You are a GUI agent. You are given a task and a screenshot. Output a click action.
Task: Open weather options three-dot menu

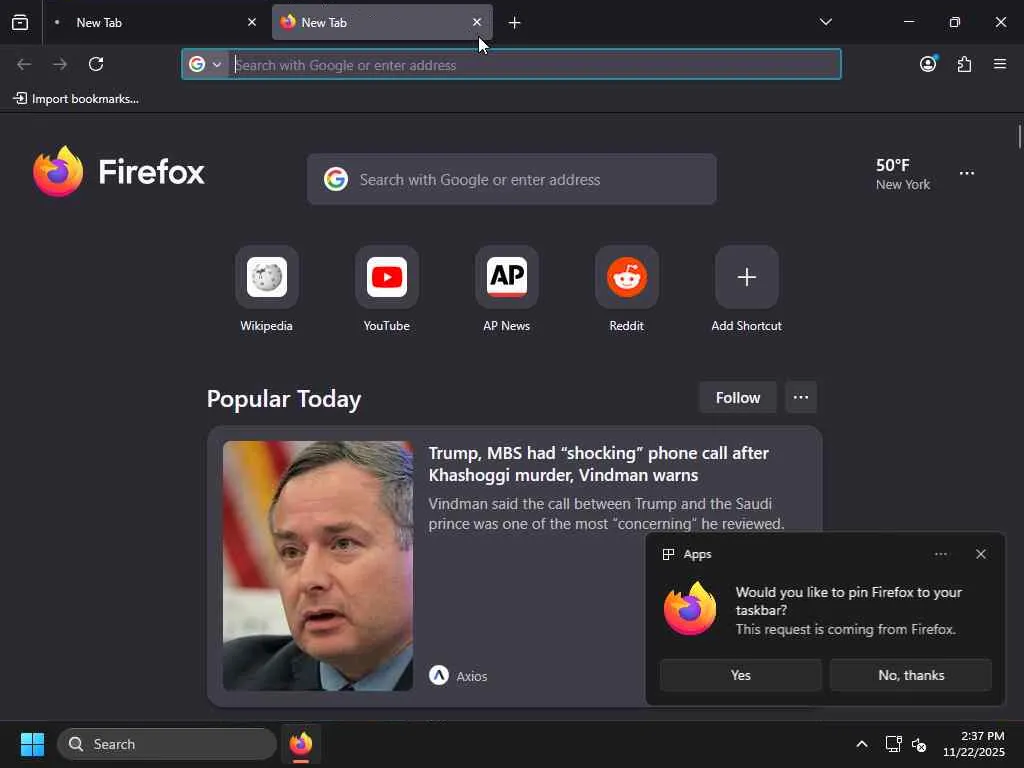967,173
